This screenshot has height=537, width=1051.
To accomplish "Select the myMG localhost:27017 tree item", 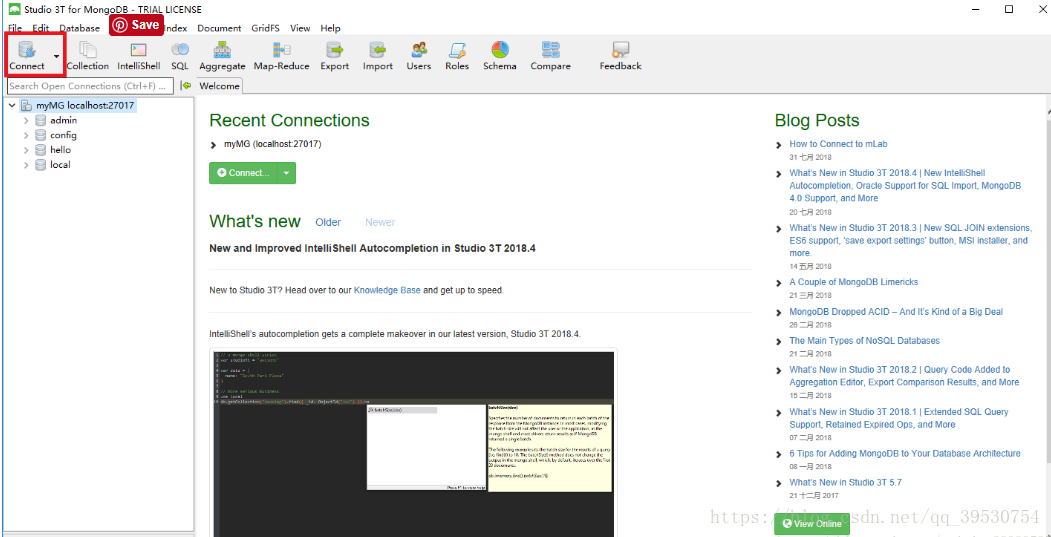I will (x=78, y=105).
